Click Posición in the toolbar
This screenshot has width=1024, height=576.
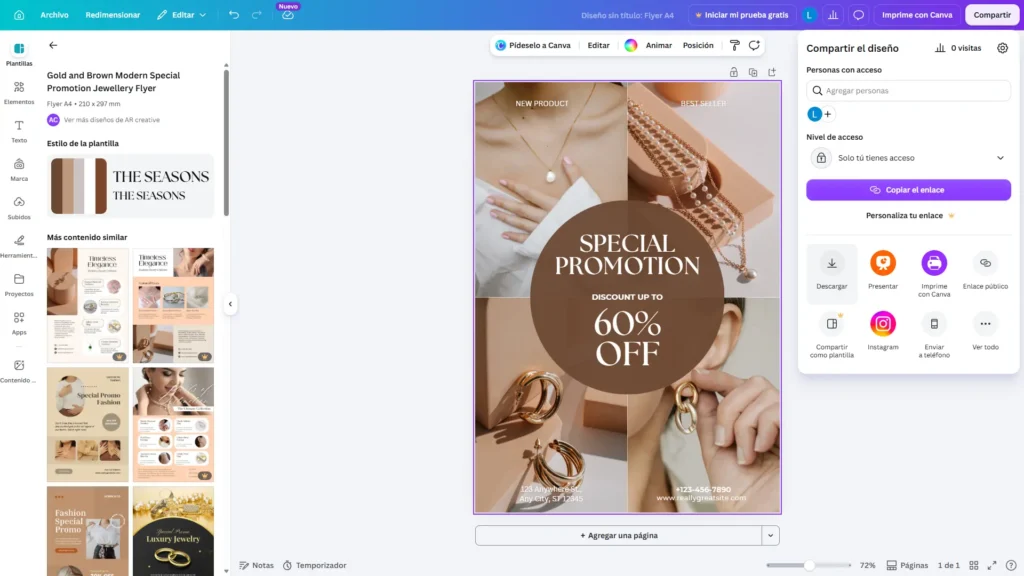coord(697,45)
